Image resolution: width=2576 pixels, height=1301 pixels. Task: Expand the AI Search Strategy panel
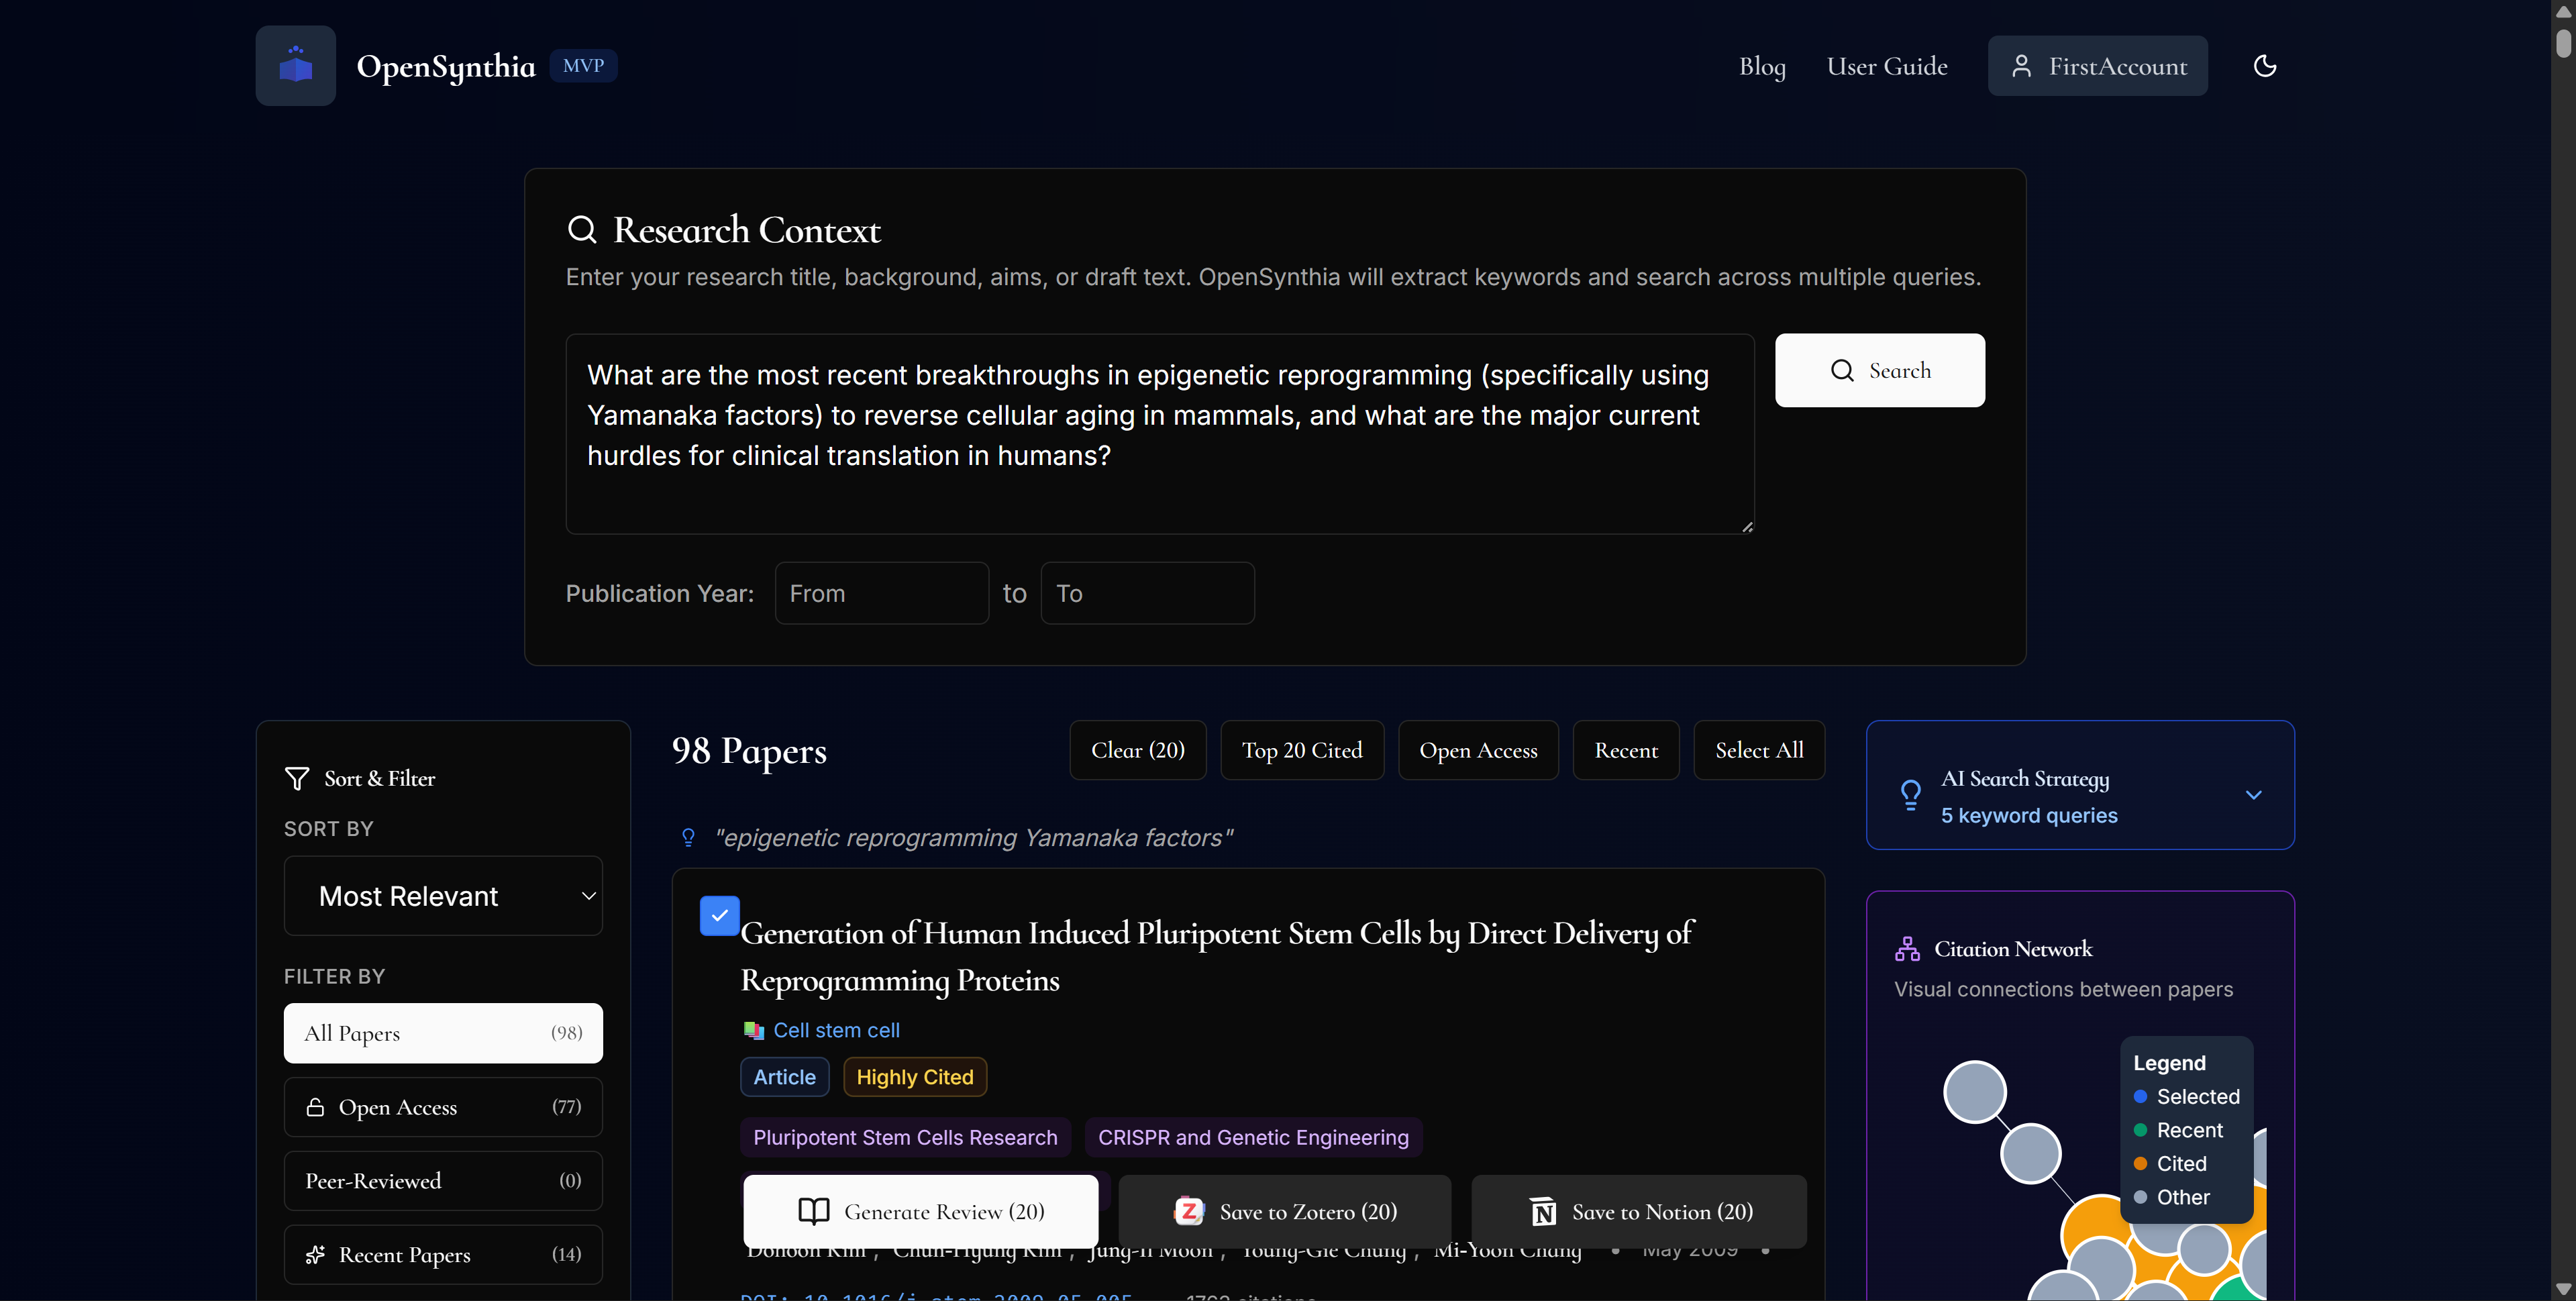pos(2254,795)
